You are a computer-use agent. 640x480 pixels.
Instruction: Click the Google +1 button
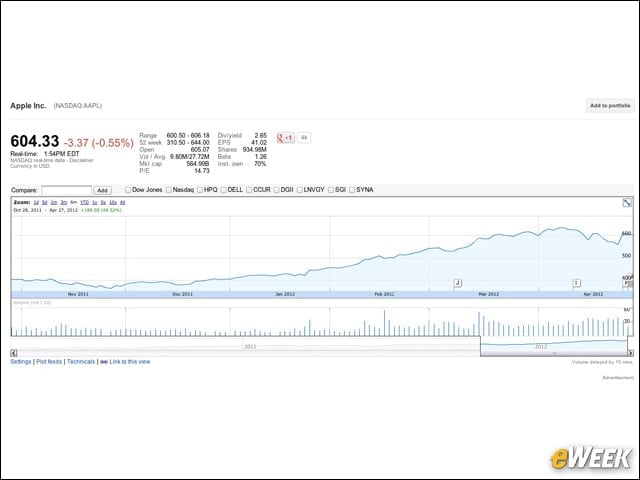[285, 138]
